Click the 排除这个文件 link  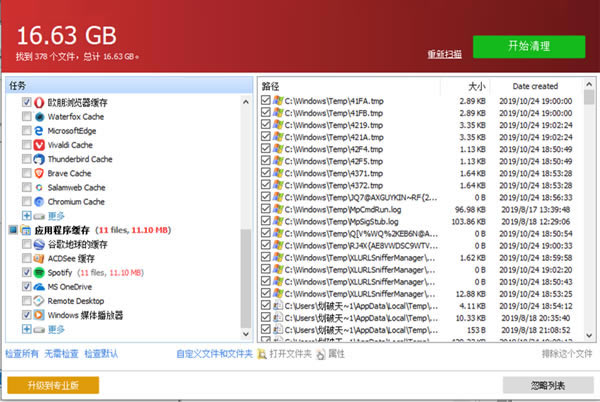pyautogui.click(x=567, y=354)
